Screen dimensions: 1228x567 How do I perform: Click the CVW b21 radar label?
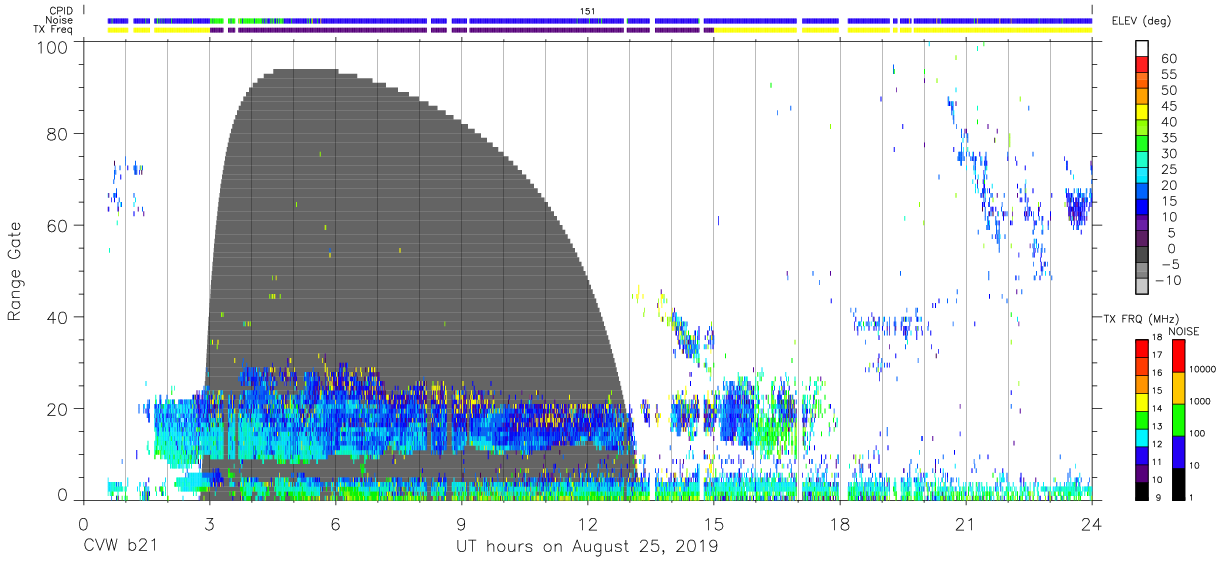click(x=120, y=546)
